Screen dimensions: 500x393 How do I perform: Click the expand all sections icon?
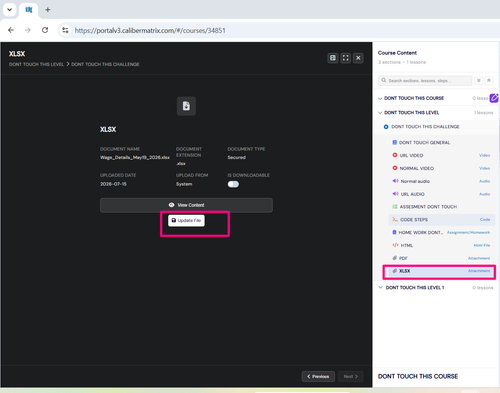(x=479, y=80)
